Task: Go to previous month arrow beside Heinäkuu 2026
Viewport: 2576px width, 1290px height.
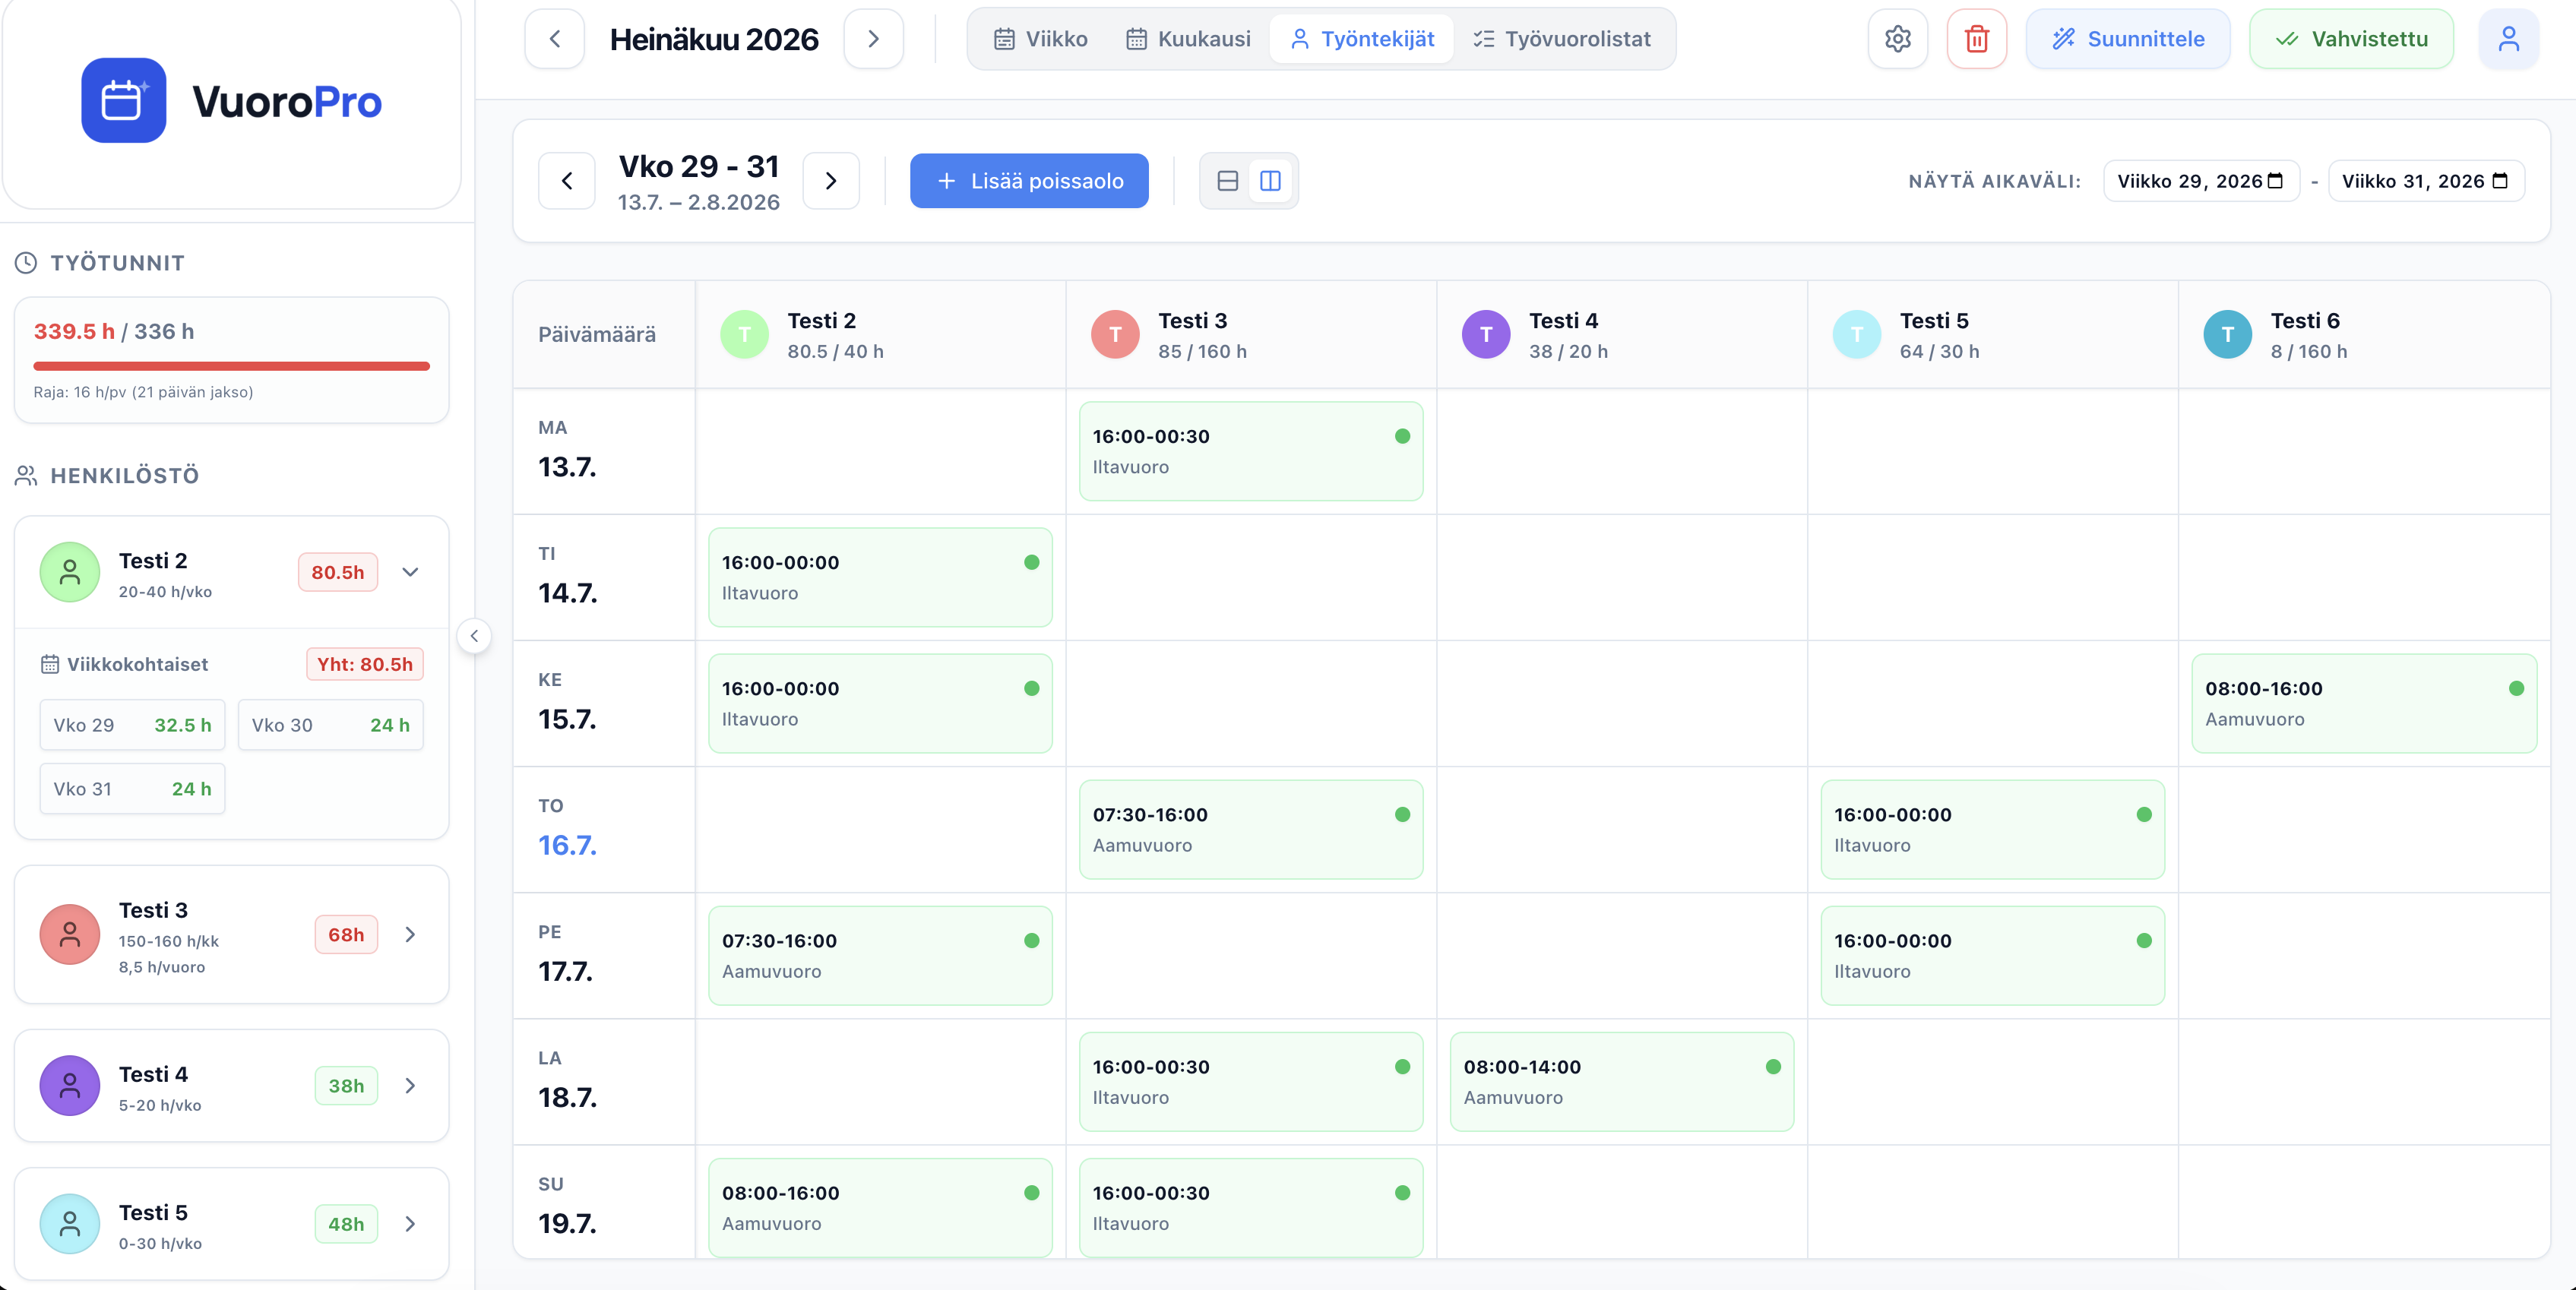Action: [555, 39]
